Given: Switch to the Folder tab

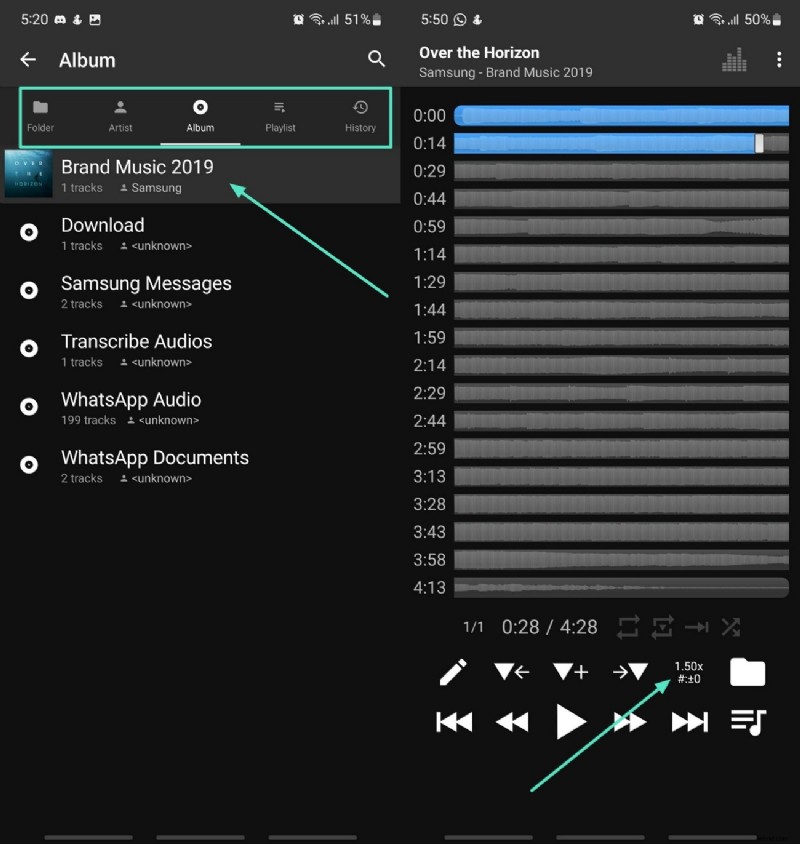Looking at the screenshot, I should pos(41,117).
